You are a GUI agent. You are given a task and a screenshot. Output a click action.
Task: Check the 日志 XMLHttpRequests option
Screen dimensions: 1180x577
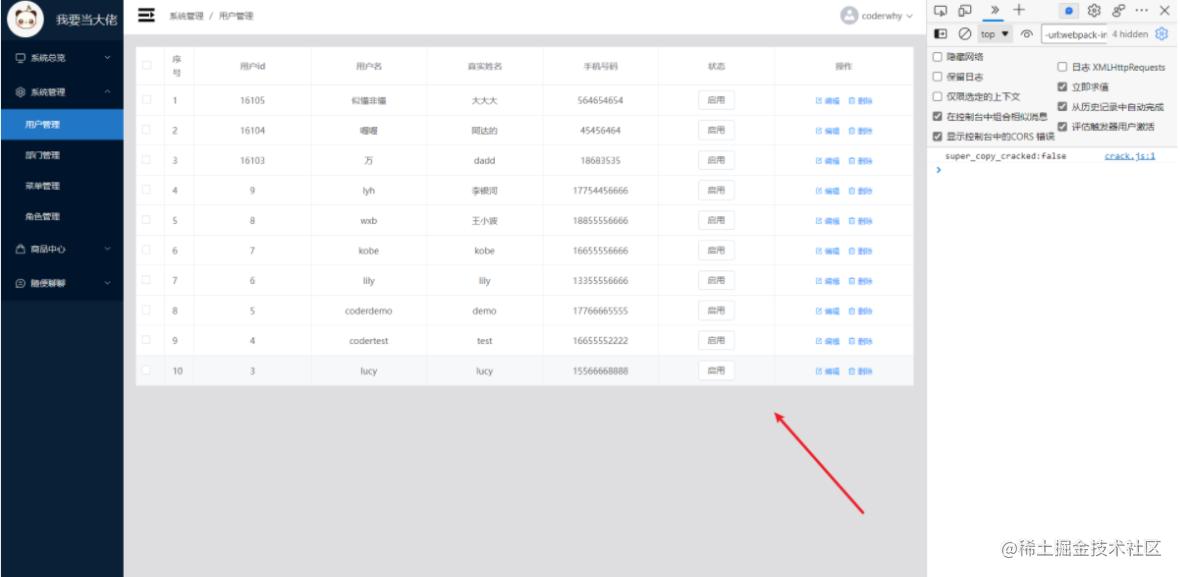pyautogui.click(x=1062, y=67)
